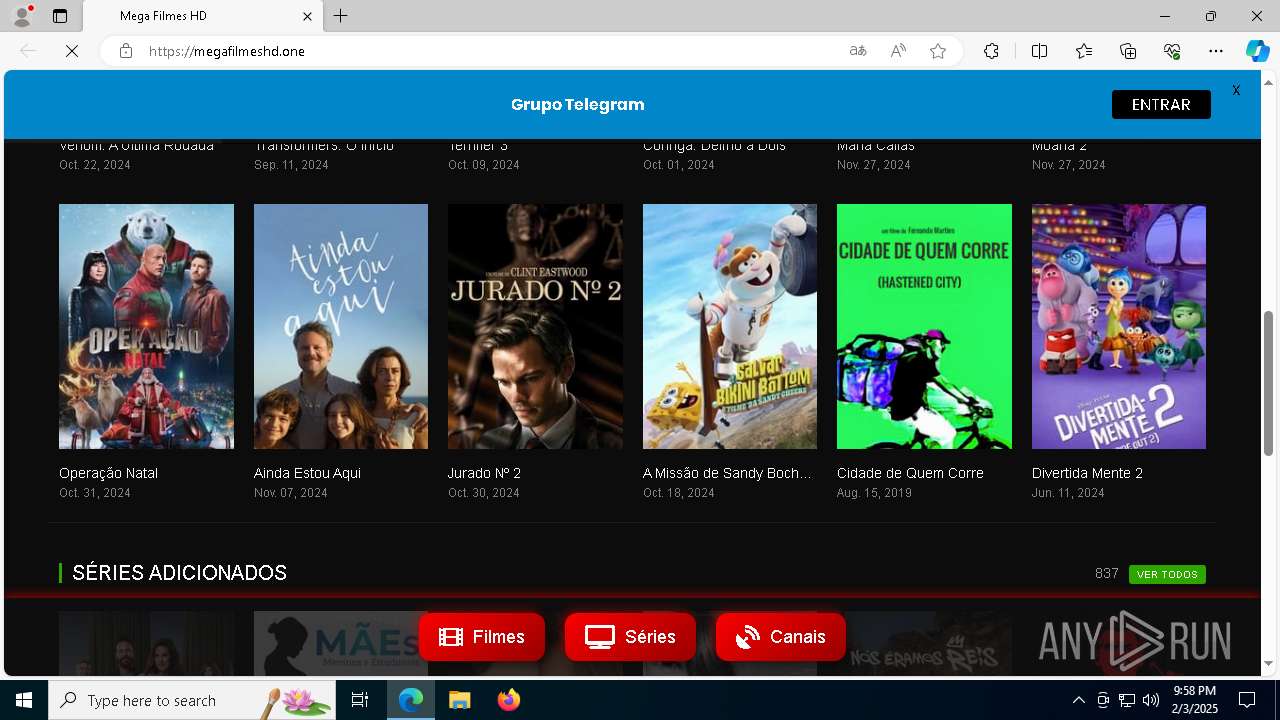Open the Operação Natal poster
1280x720 pixels.
pyautogui.click(x=146, y=327)
